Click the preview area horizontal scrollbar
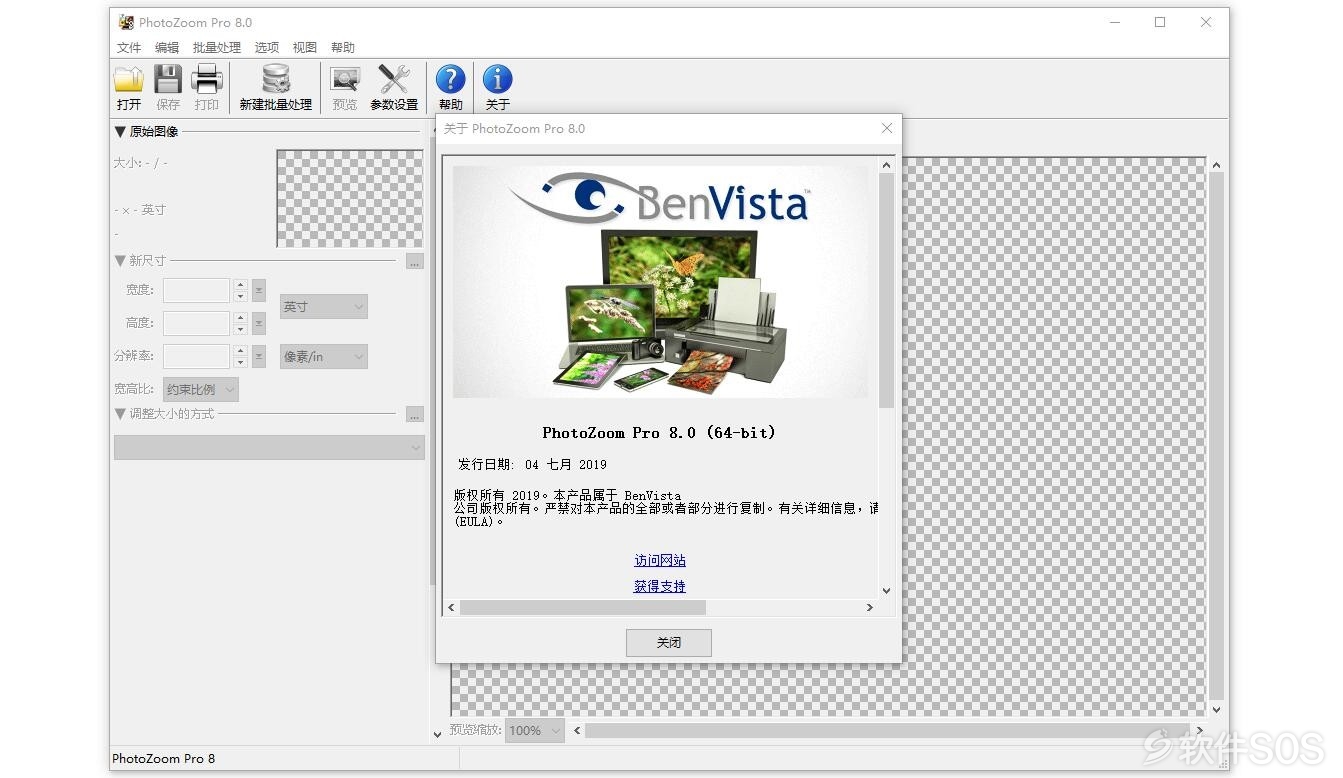The image size is (1343, 778). coord(888,730)
